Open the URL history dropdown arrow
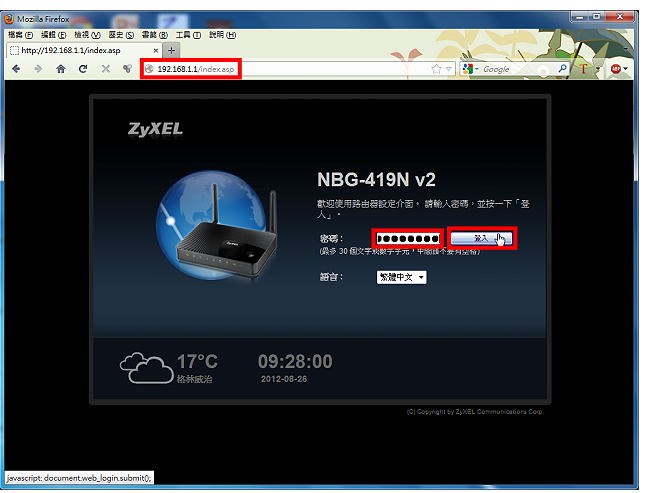 click(449, 69)
